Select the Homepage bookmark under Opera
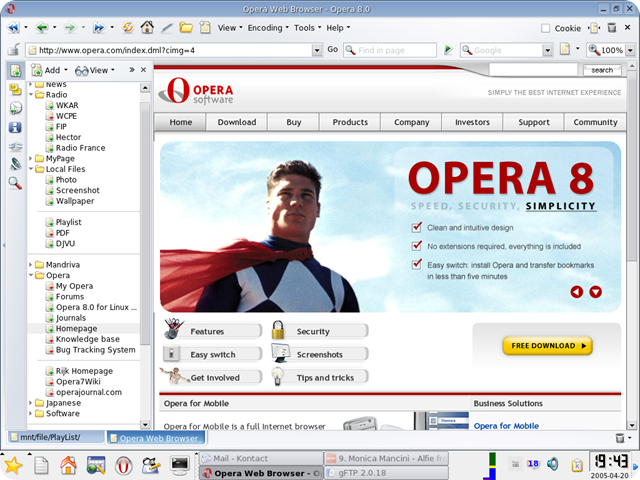The height and width of the screenshot is (480, 640). pos(76,328)
